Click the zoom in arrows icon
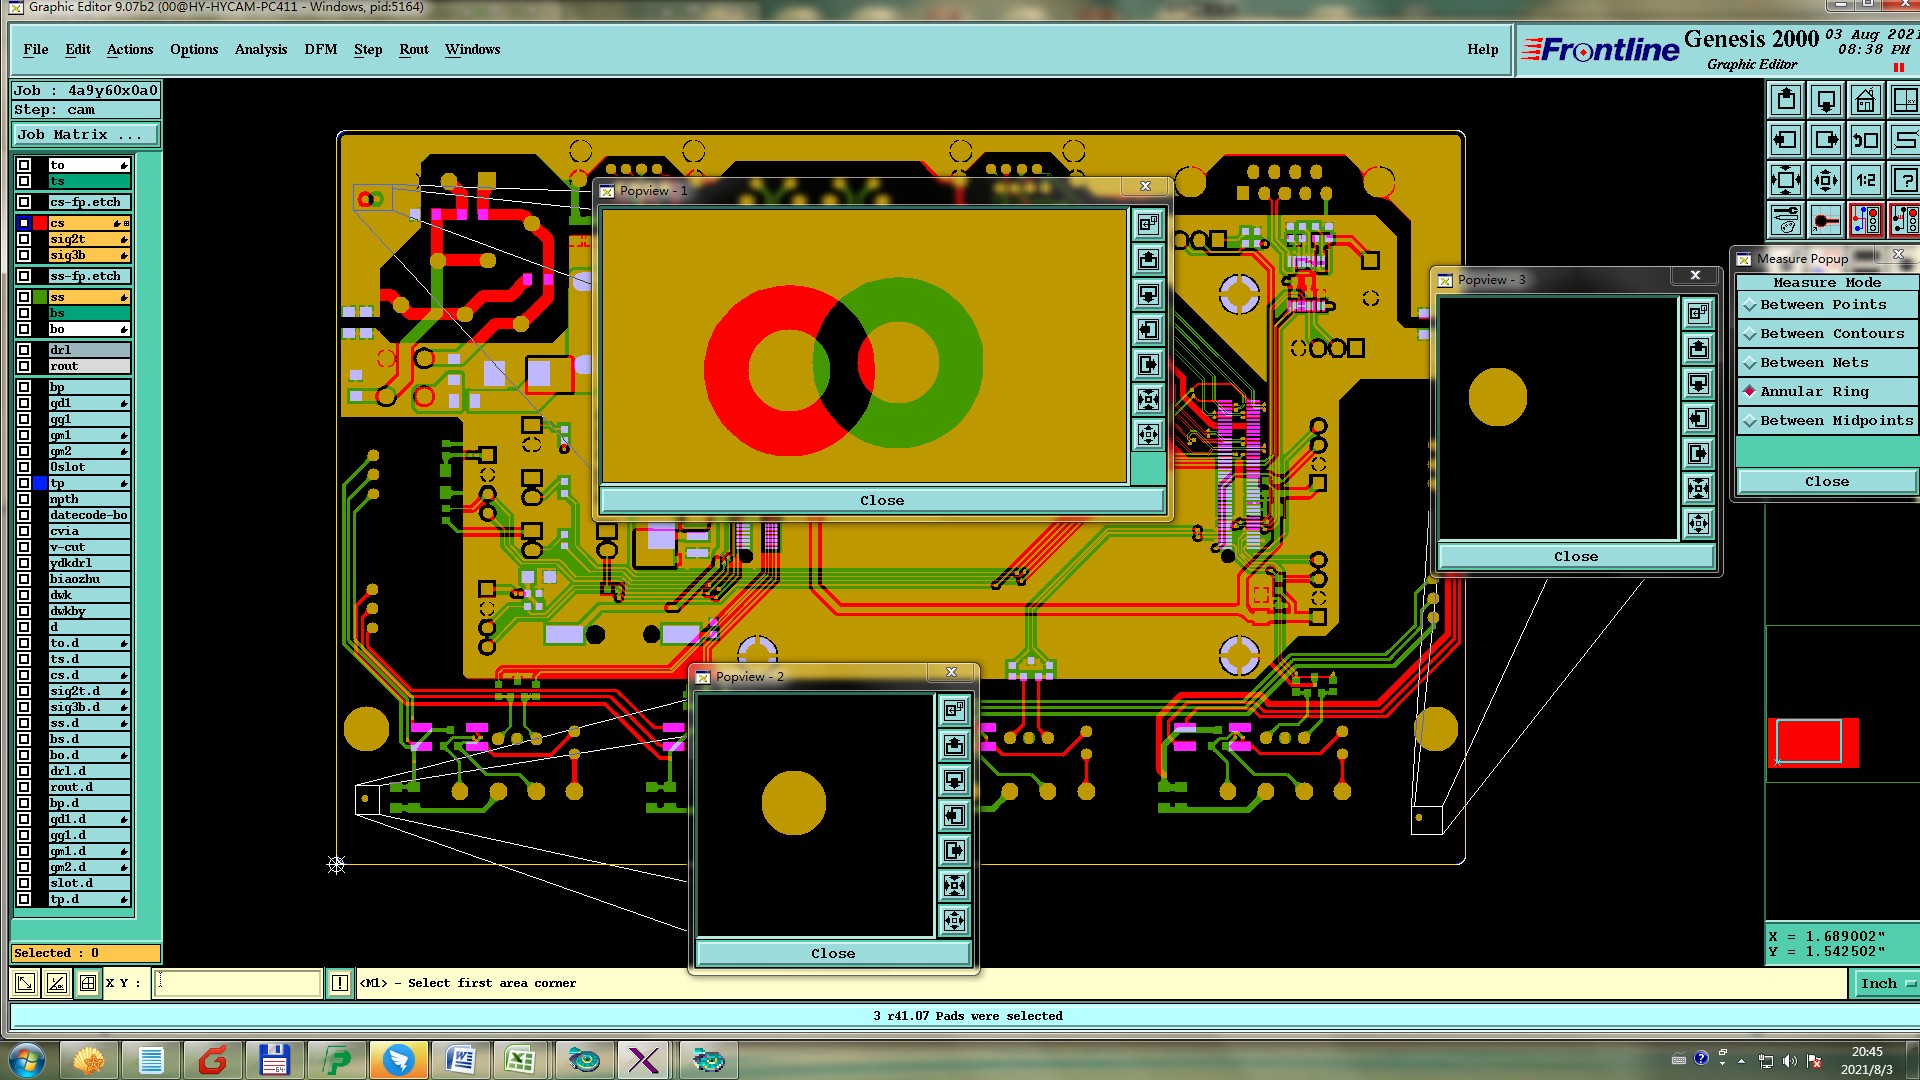Viewport: 1920px width, 1080px height. pos(1786,181)
